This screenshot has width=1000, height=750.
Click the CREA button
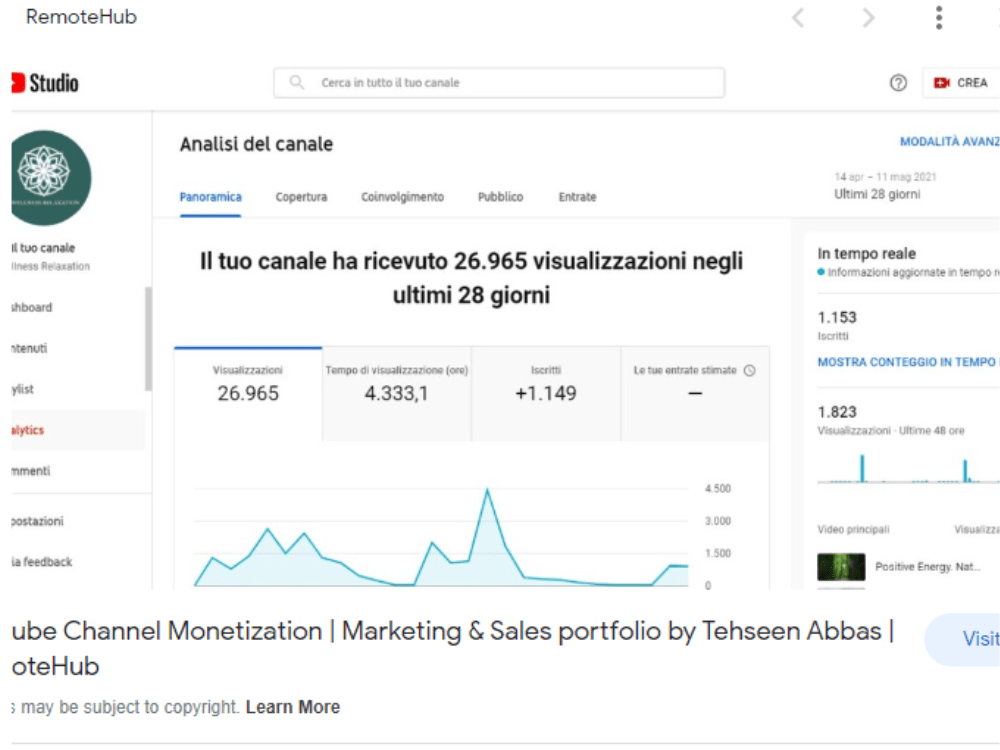click(x=960, y=83)
